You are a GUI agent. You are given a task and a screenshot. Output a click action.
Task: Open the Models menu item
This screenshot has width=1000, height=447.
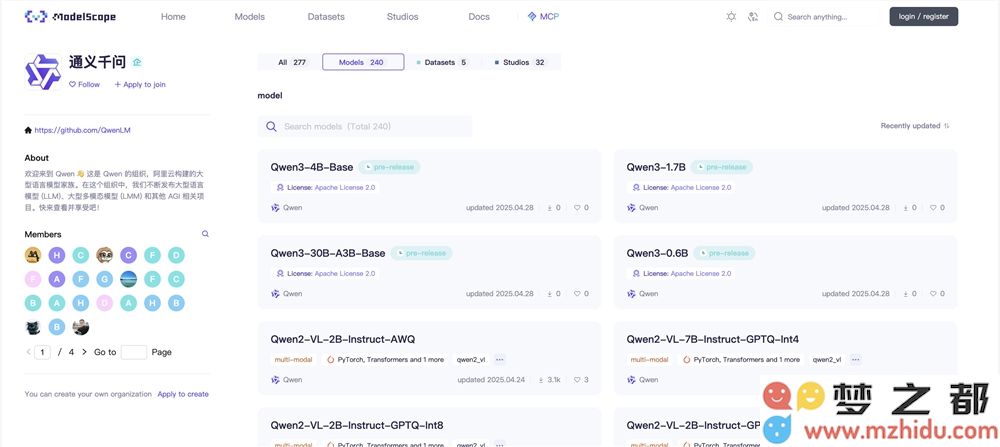[249, 17]
